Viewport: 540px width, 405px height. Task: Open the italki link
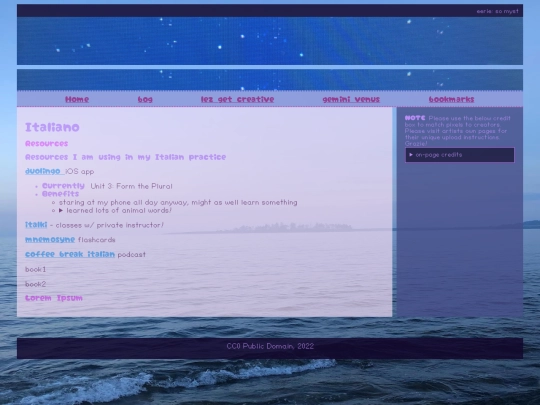[36, 225]
